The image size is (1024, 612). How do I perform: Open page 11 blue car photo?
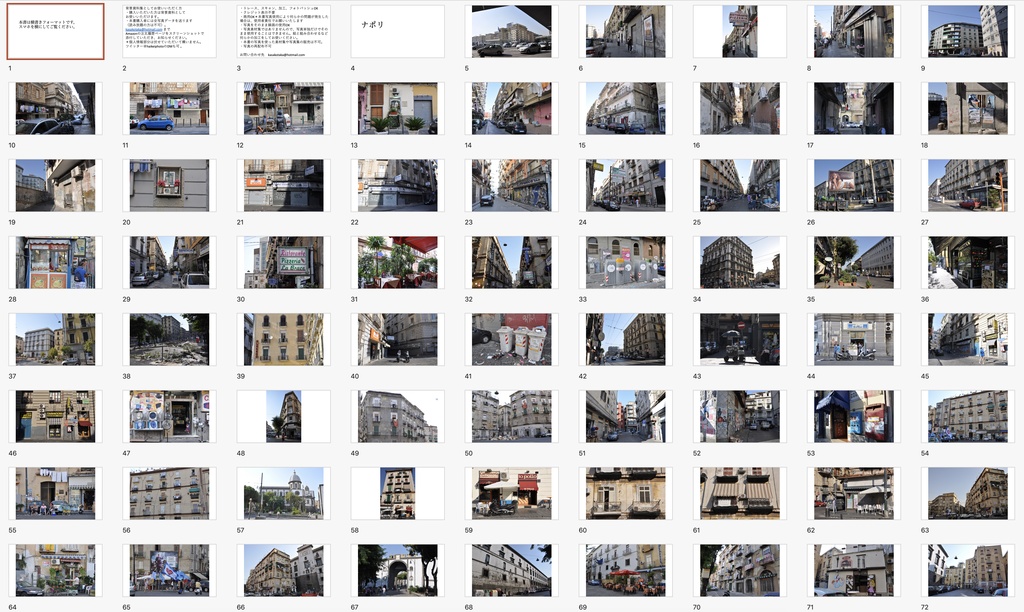click(170, 108)
